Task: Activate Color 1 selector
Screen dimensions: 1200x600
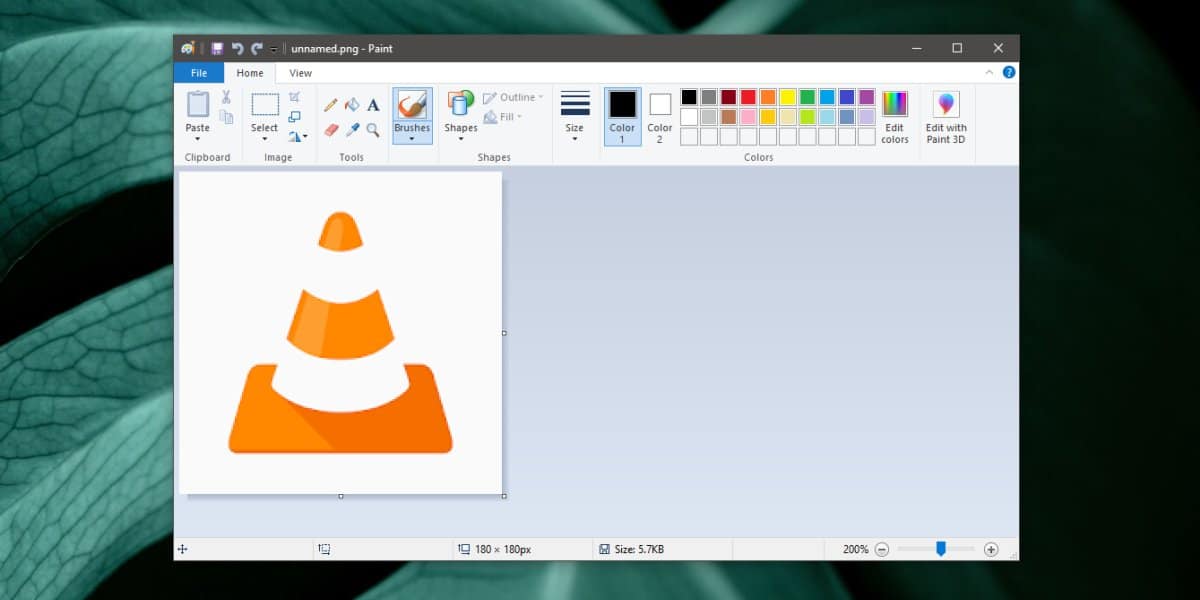Action: [622, 116]
